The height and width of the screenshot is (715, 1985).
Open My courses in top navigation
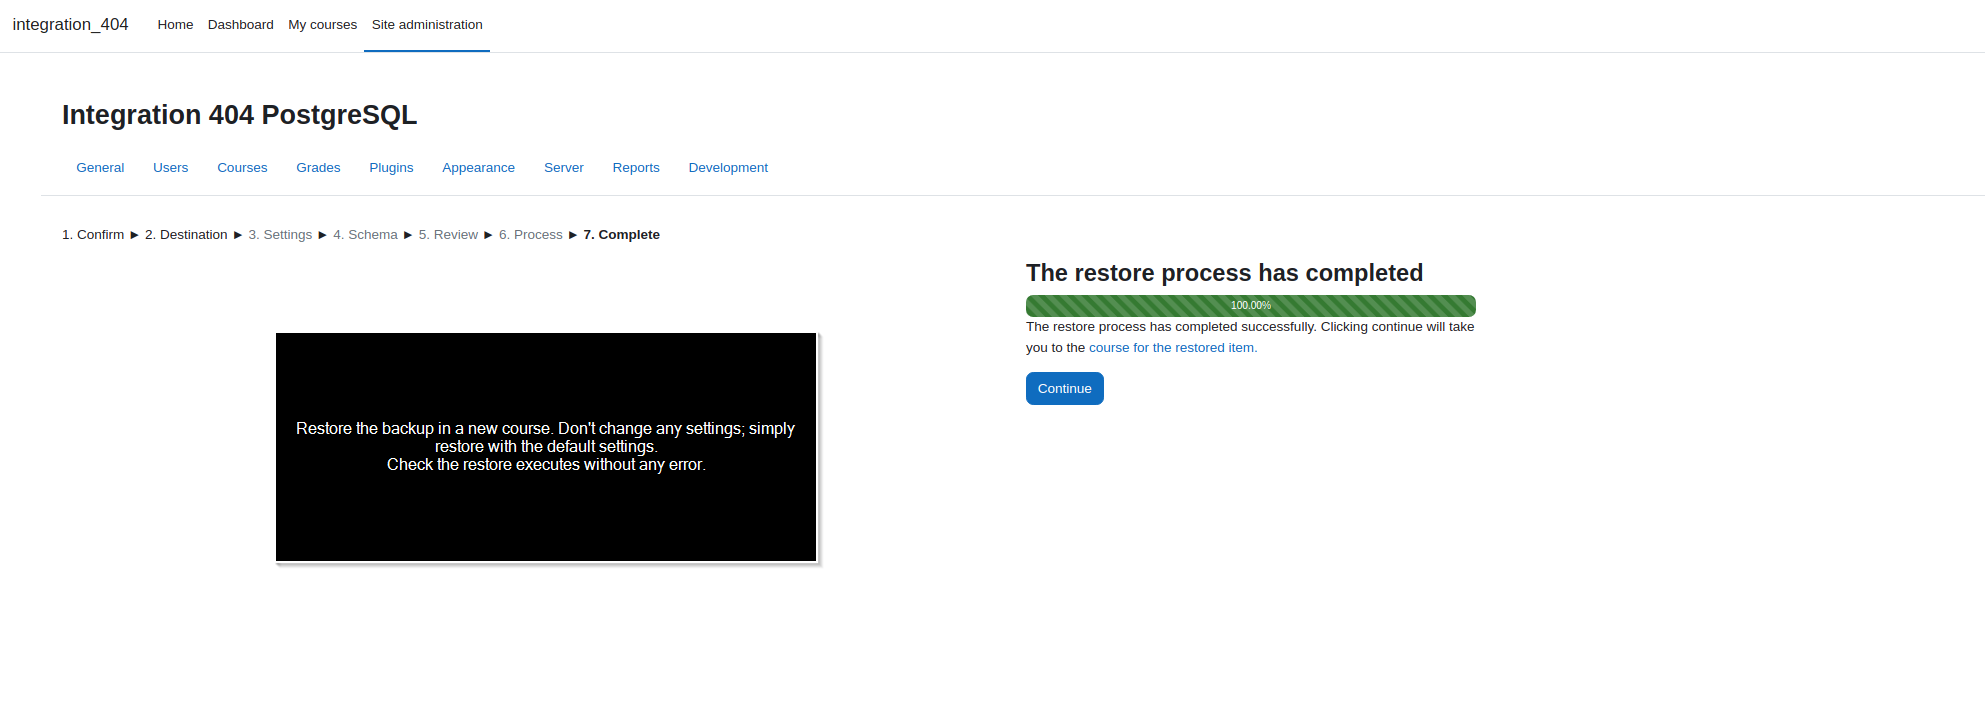[x=322, y=25]
